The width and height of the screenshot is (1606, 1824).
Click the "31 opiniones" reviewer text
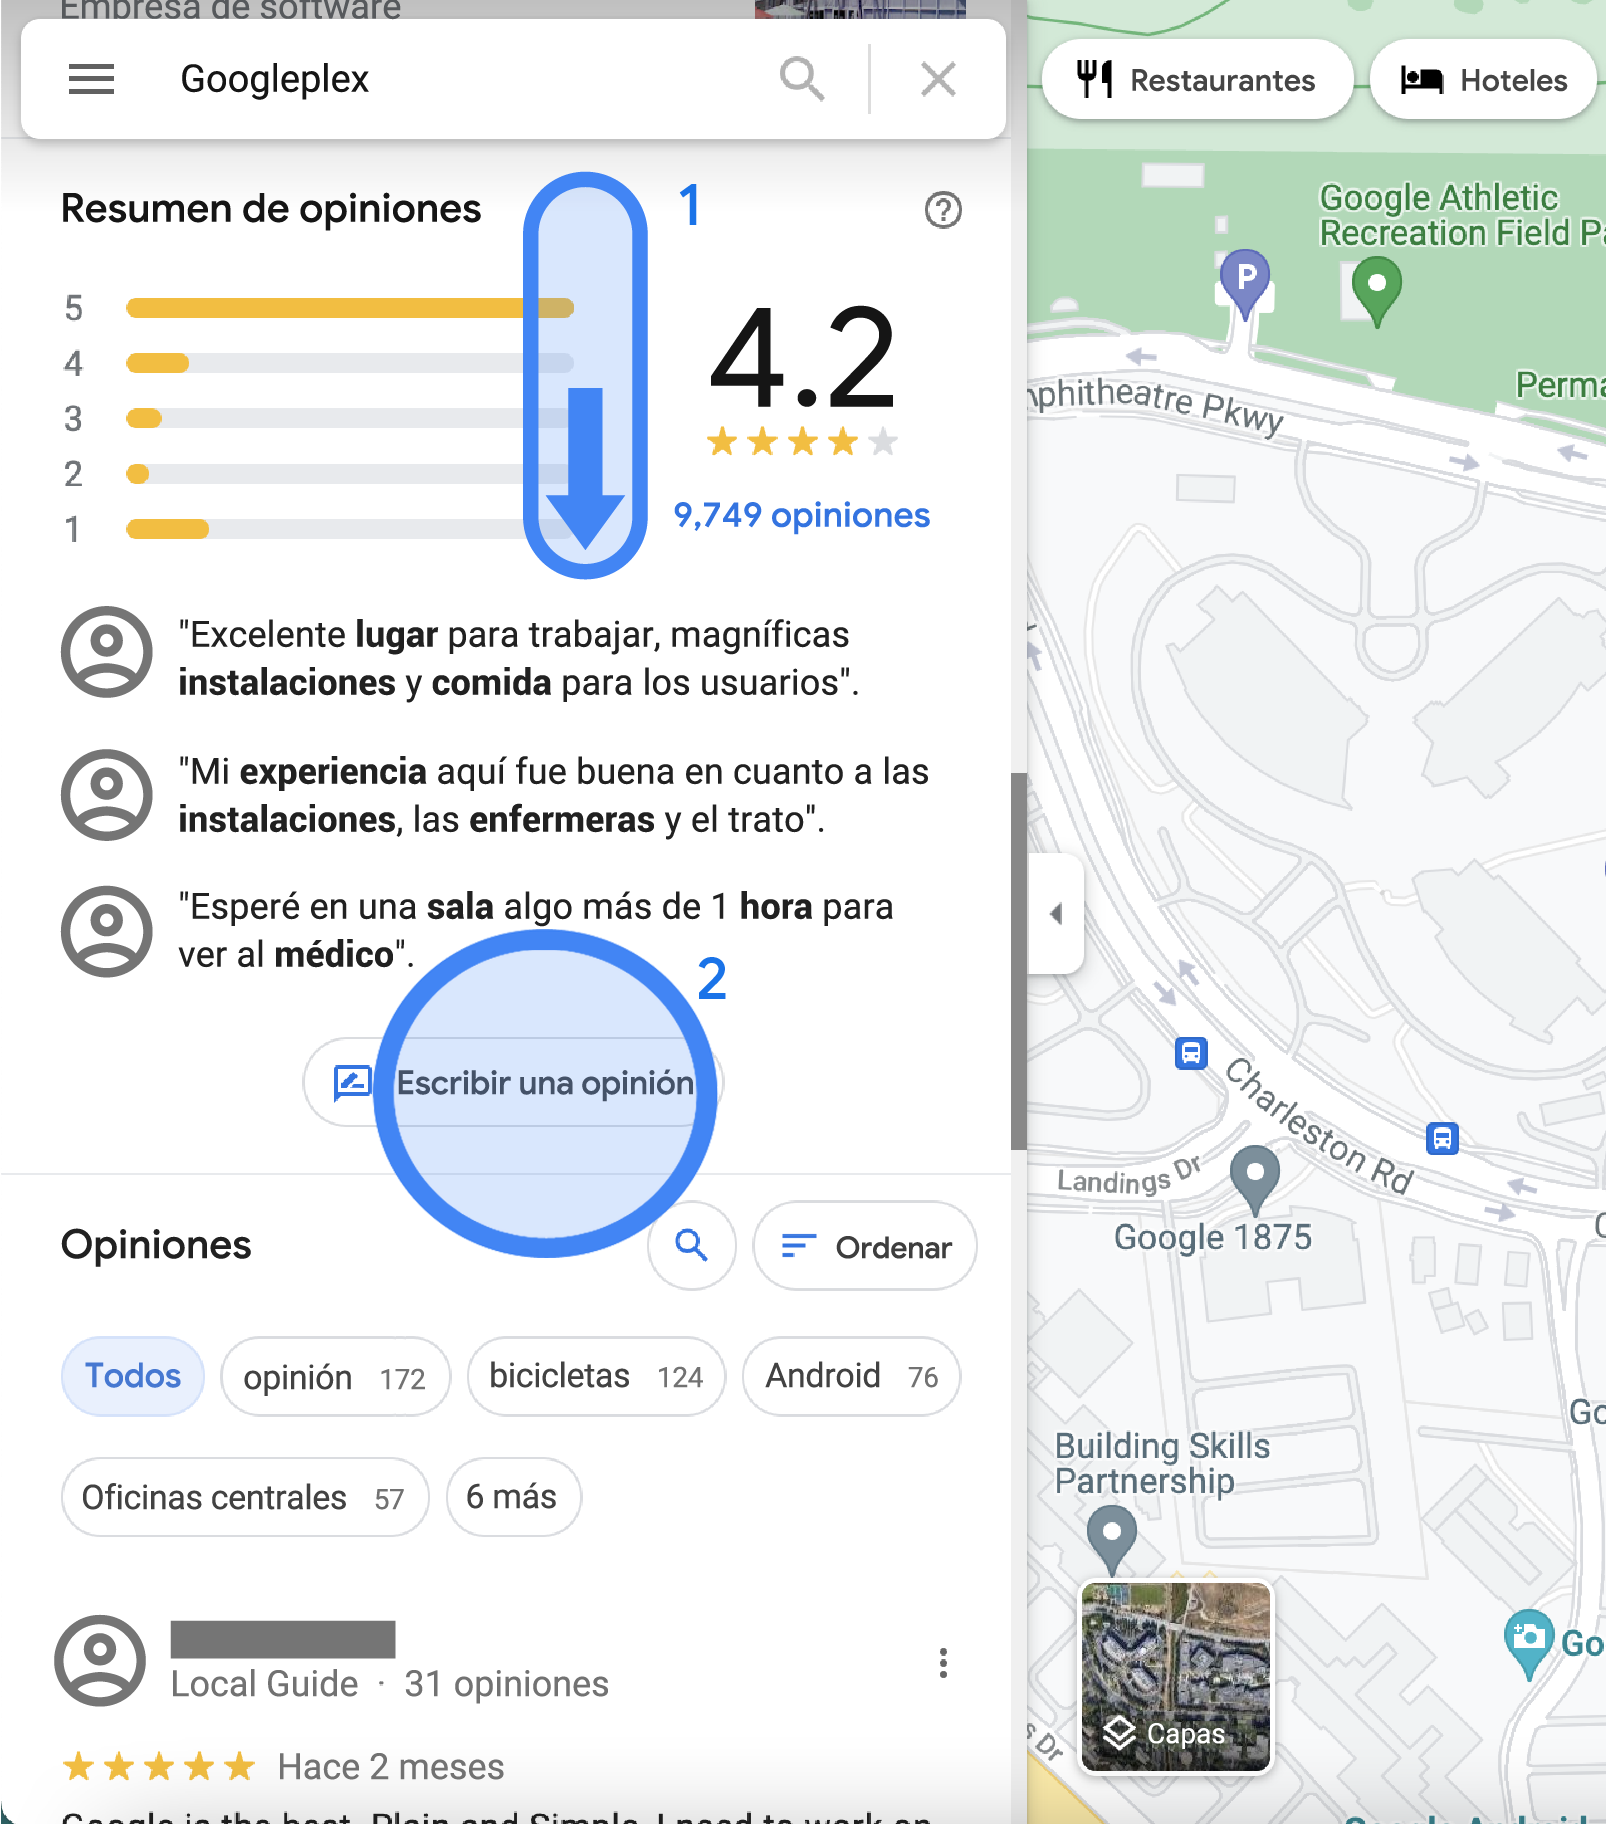click(x=506, y=1684)
